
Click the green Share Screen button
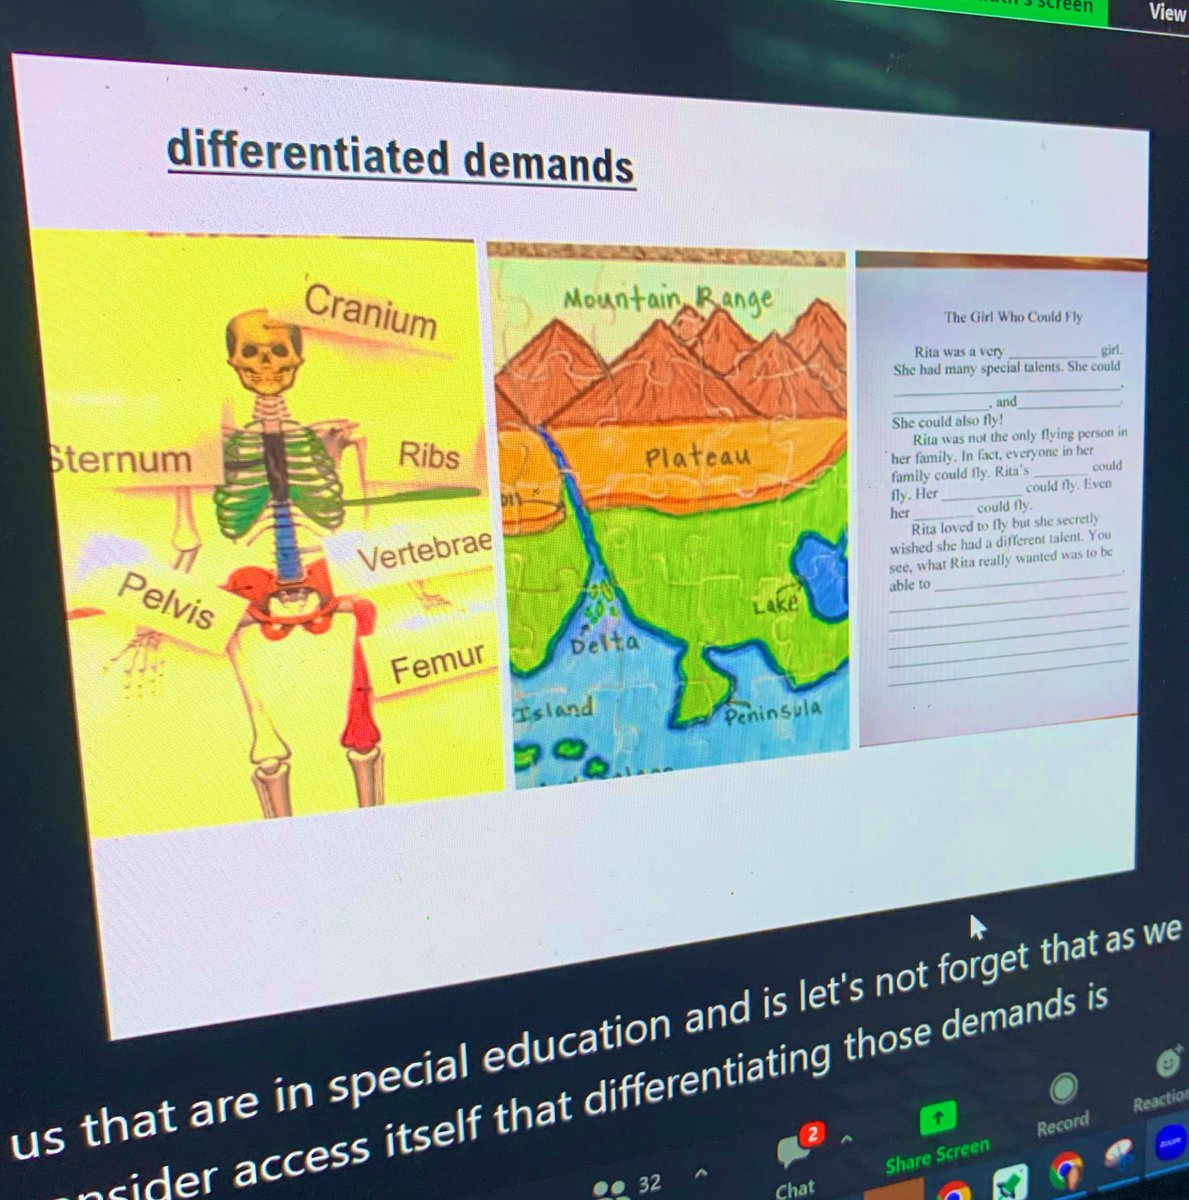tap(938, 1116)
